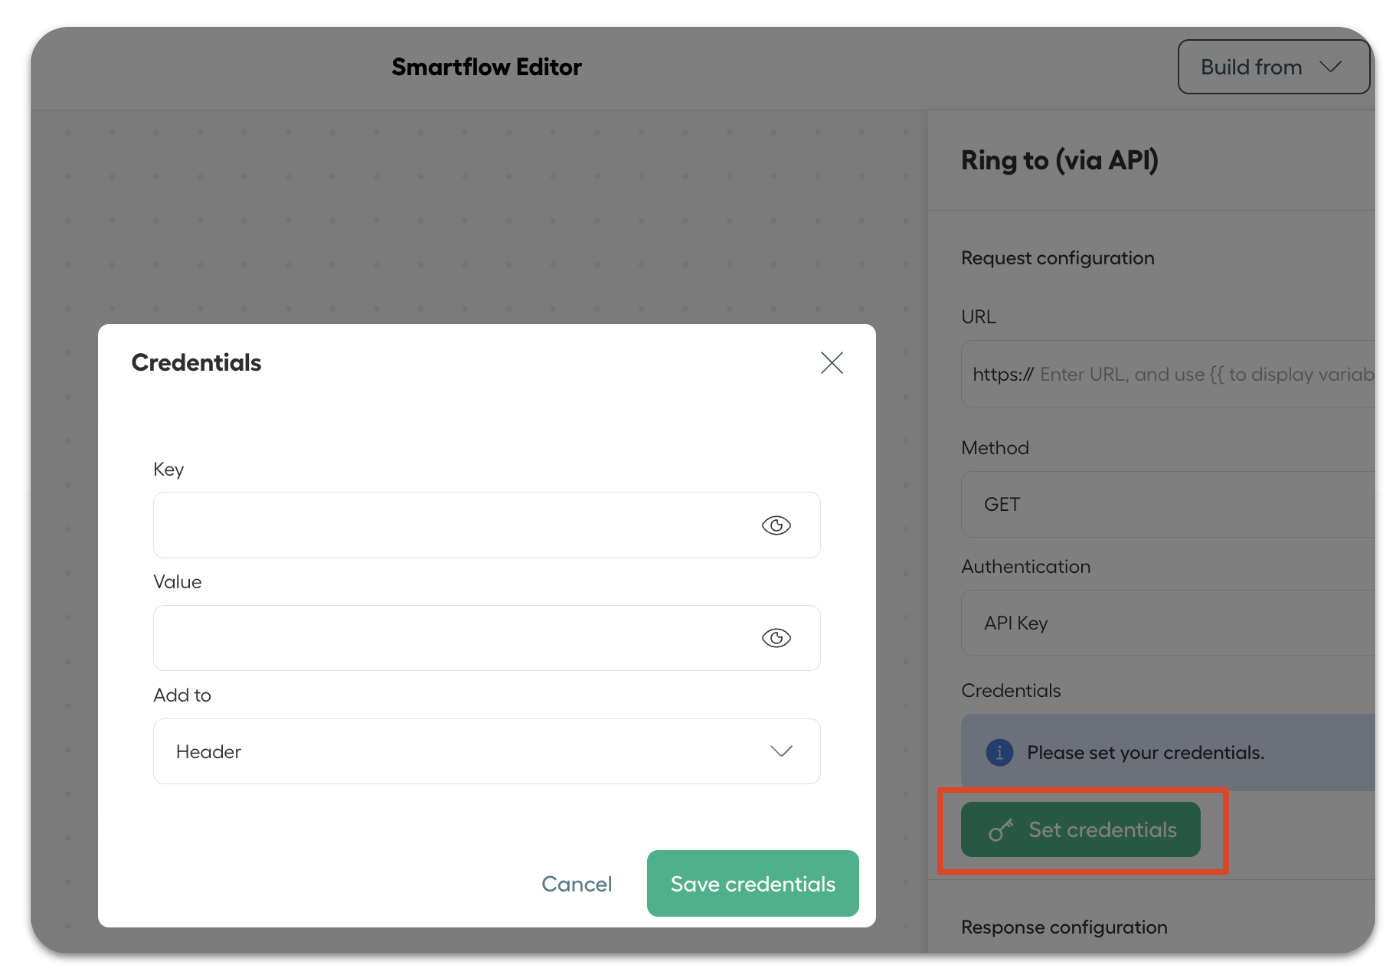The height and width of the screenshot is (978, 1398).
Task: Click the Build from chevron arrow
Action: coord(1330,67)
